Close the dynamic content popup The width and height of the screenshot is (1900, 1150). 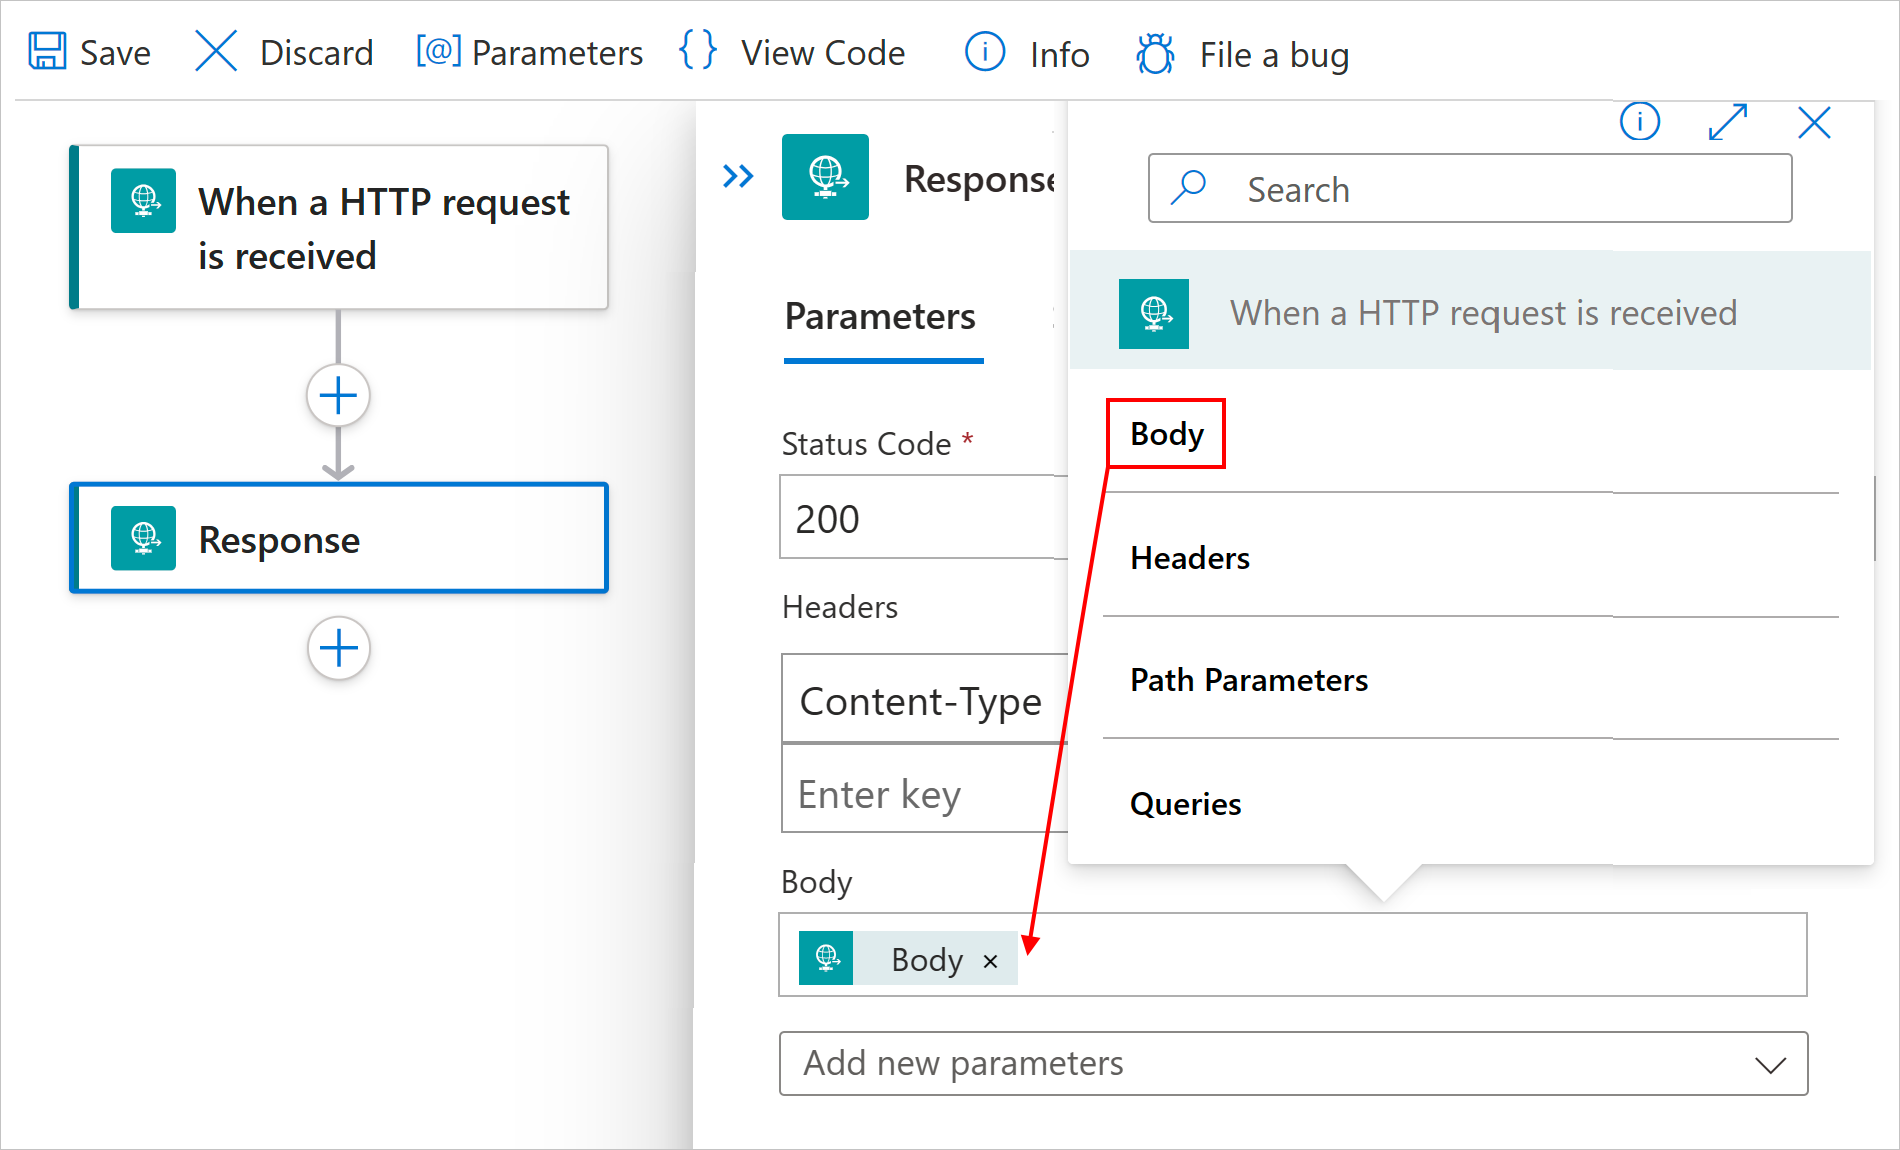[1814, 122]
